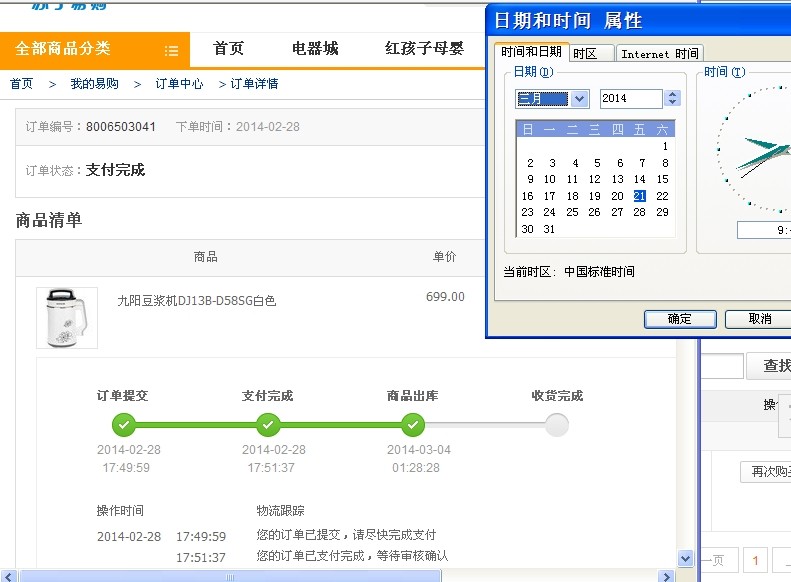Cancel the dialog with 取消

point(758,319)
